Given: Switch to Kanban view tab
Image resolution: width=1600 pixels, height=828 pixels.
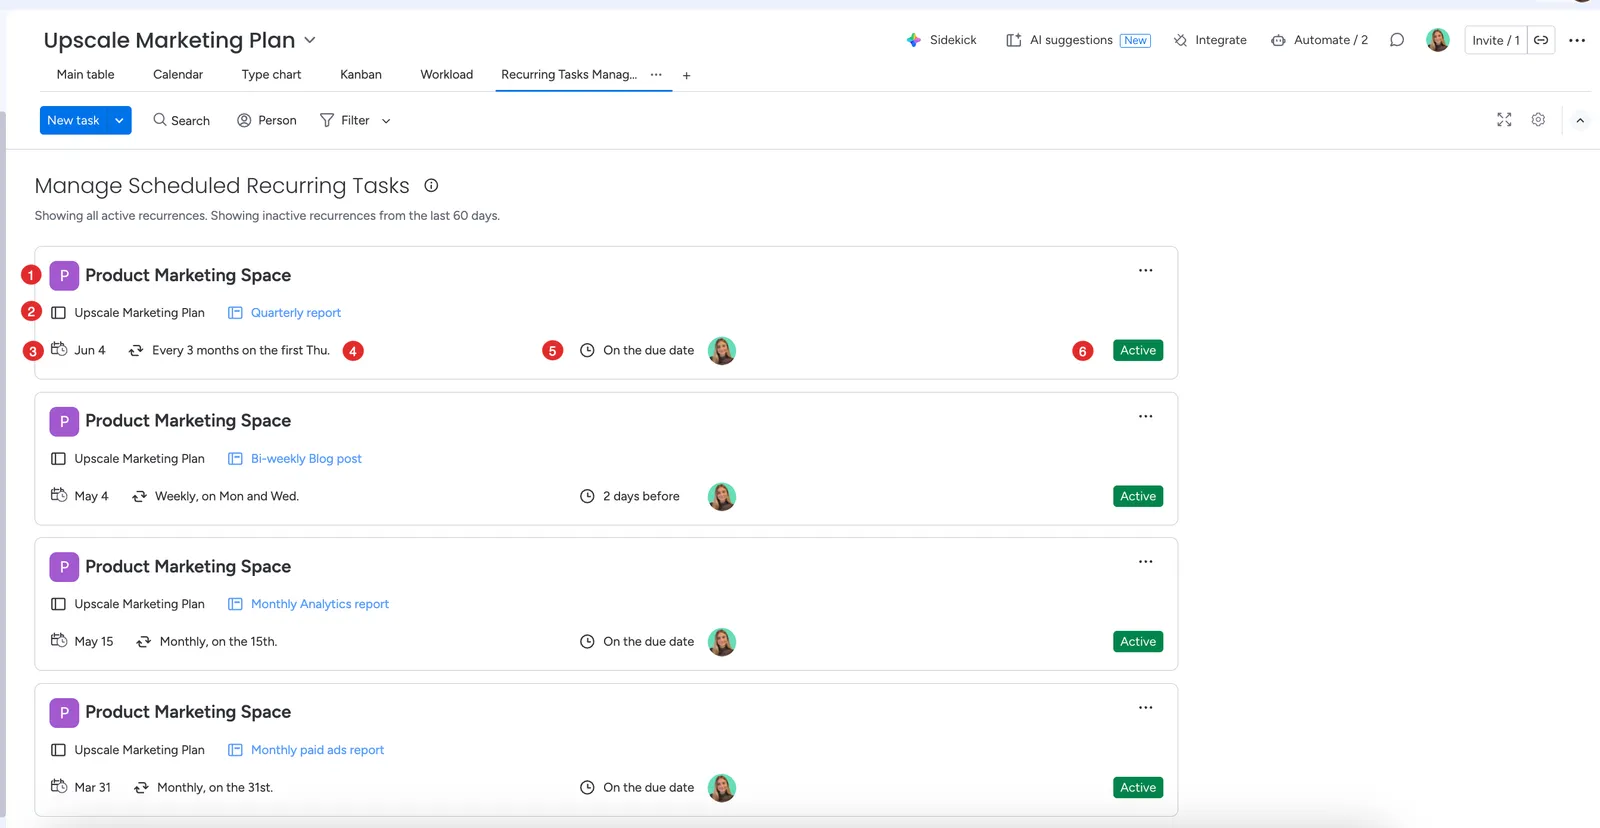Looking at the screenshot, I should click(361, 74).
